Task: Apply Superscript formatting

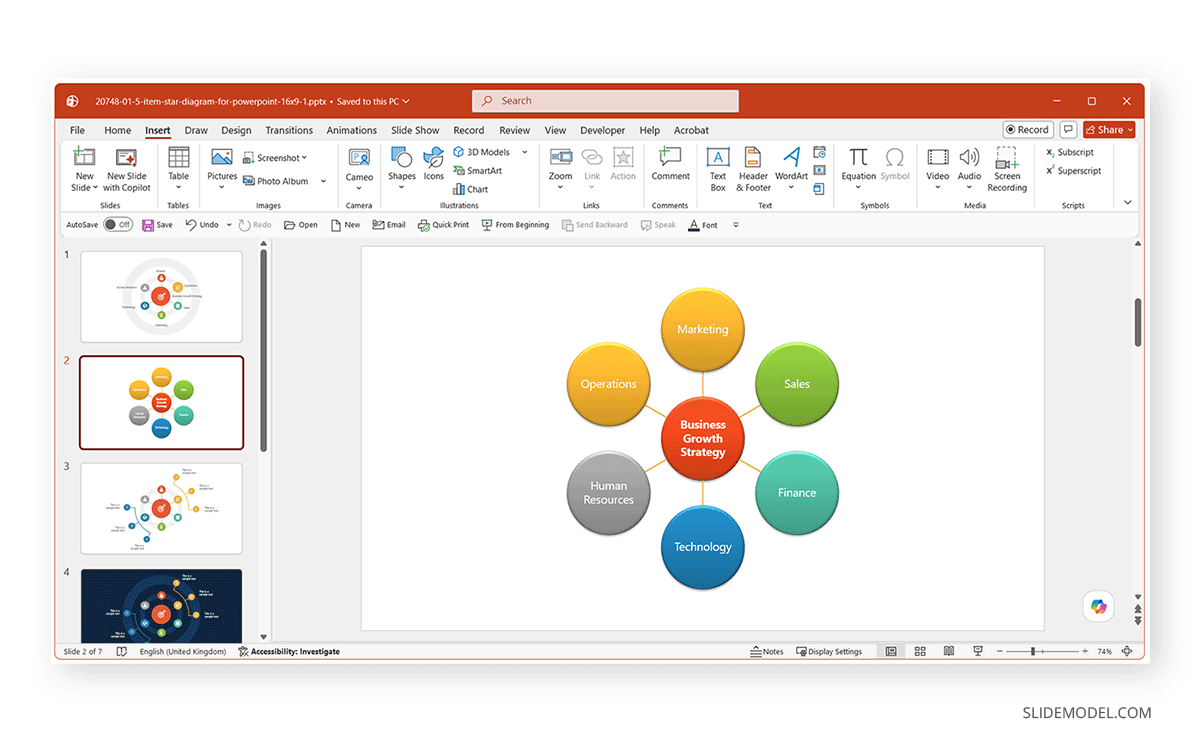Action: click(1073, 171)
